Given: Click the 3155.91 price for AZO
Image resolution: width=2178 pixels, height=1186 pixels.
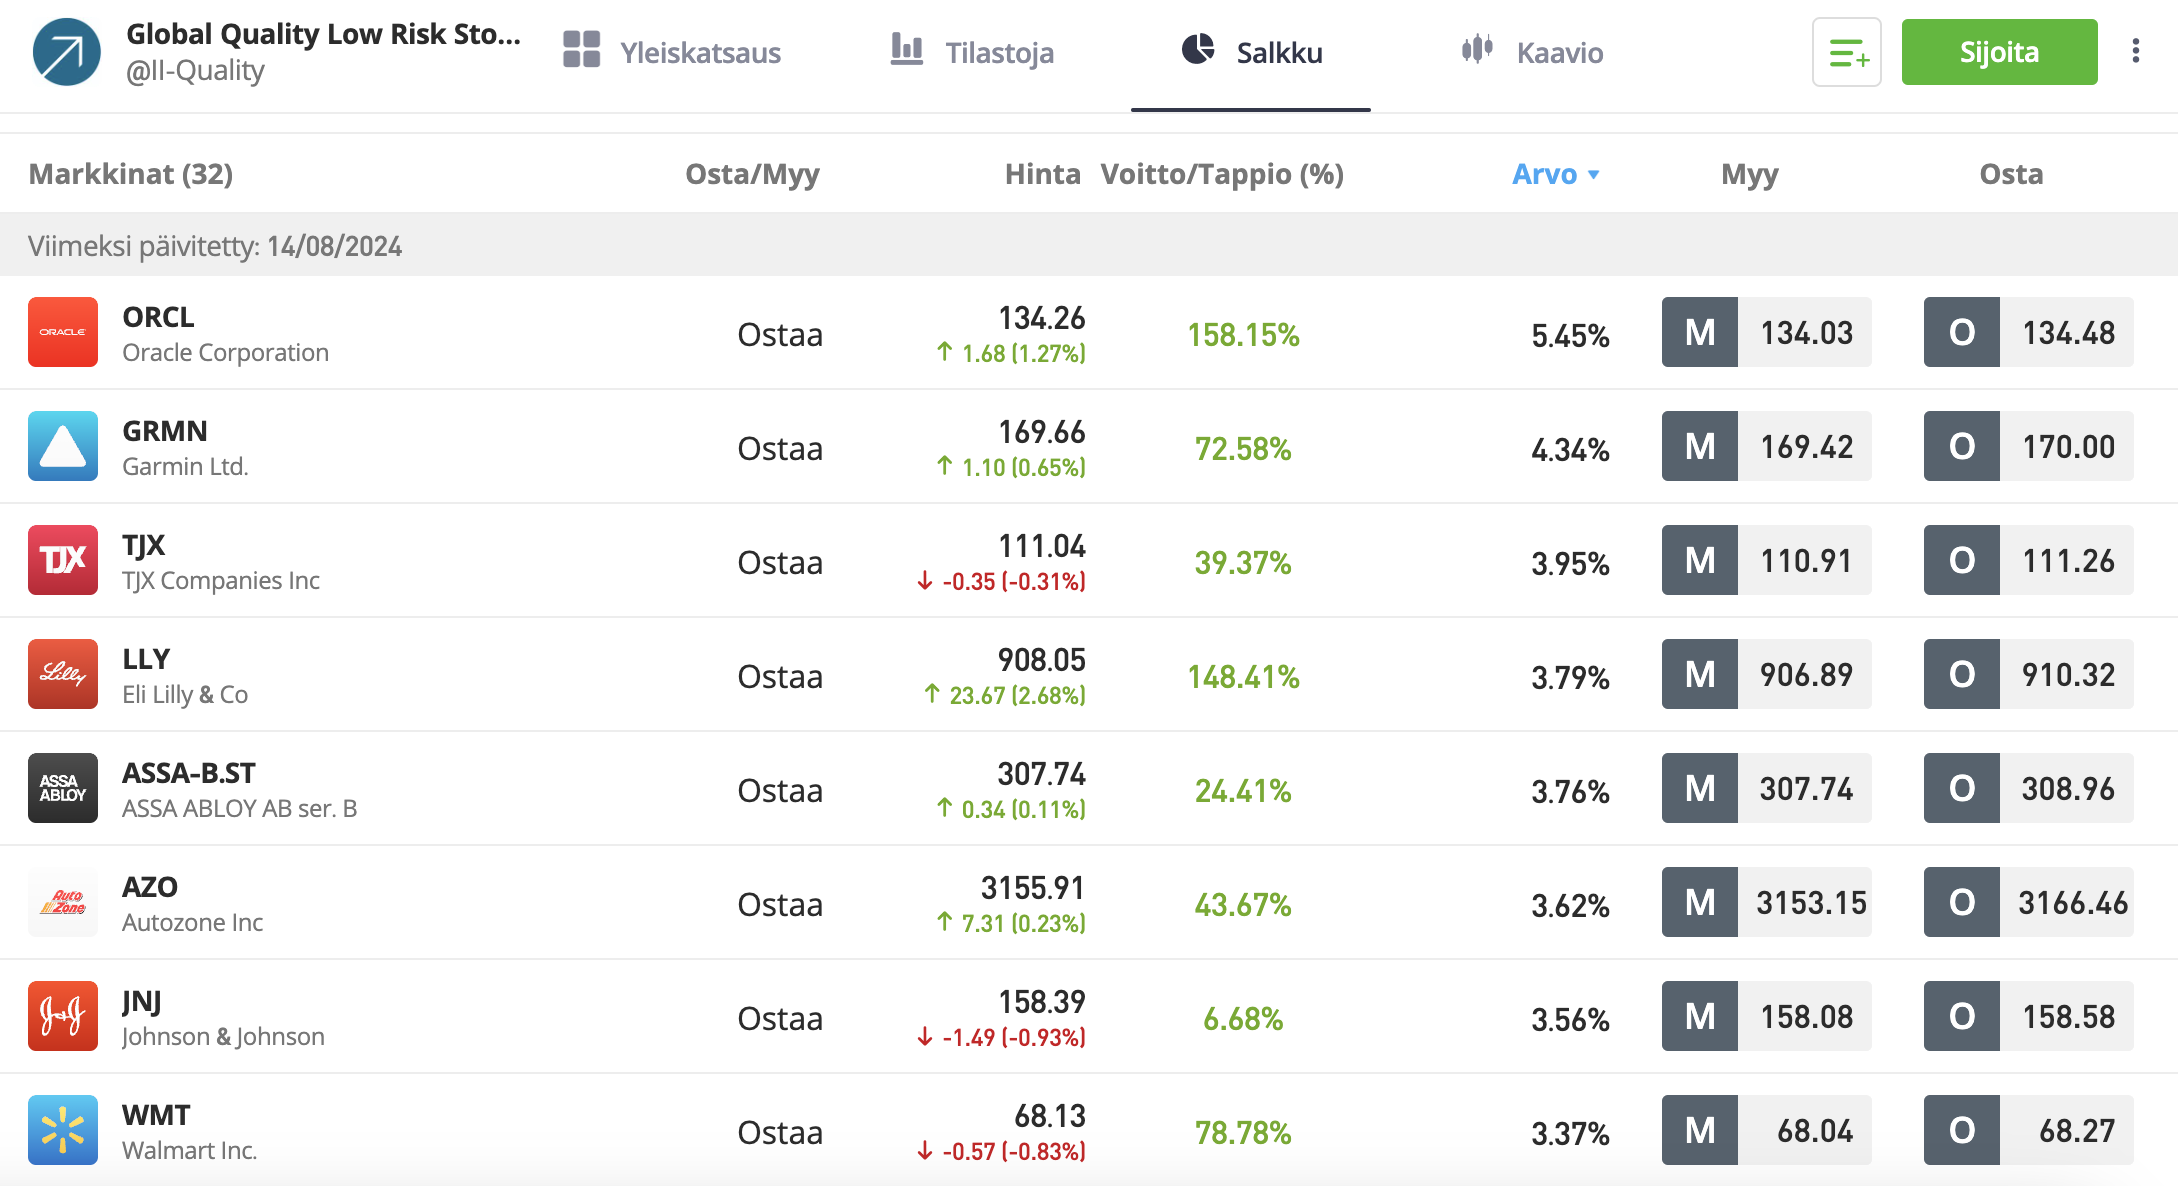Looking at the screenshot, I should 1033,888.
